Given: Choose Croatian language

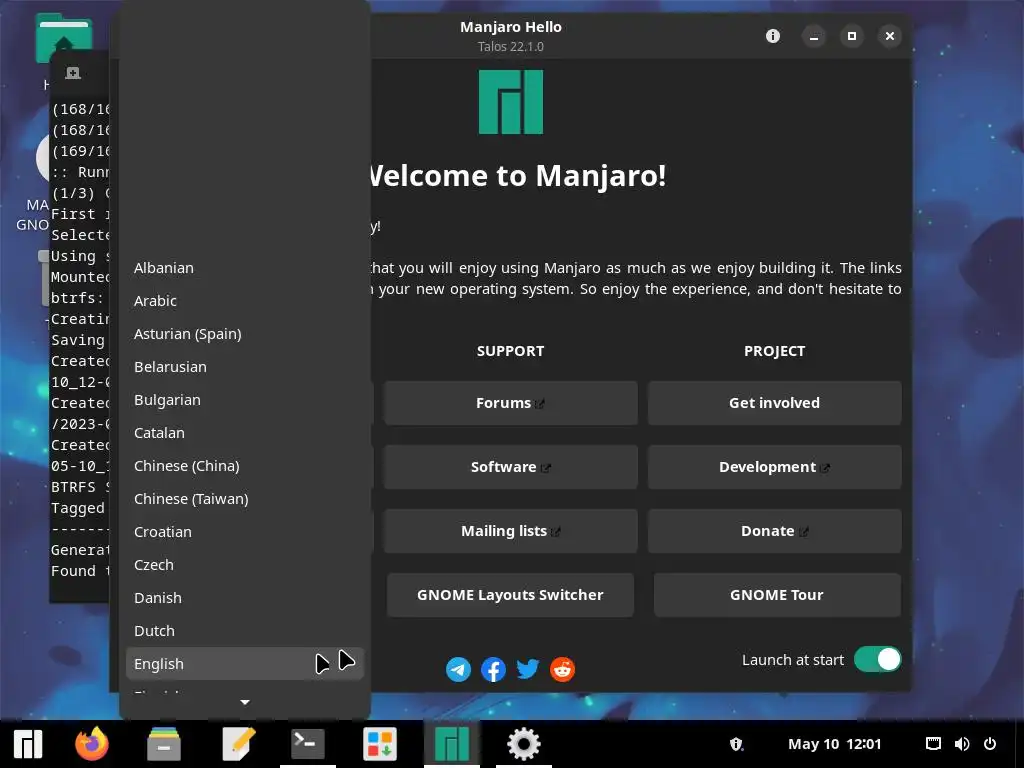Looking at the screenshot, I should (x=244, y=532).
